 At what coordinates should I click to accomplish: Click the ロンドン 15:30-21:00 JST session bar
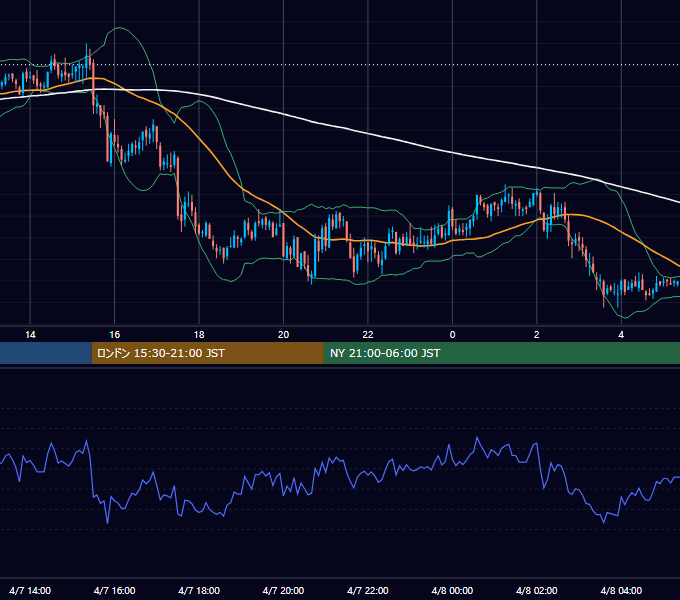[208, 353]
